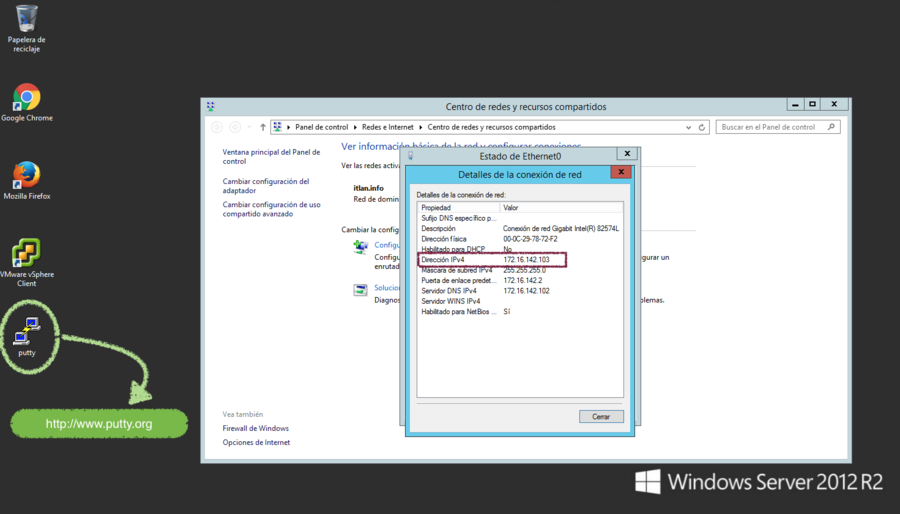The image size is (900, 514).
Task: Open 'Ventana principal del Panel de control' link
Action: click(271, 156)
